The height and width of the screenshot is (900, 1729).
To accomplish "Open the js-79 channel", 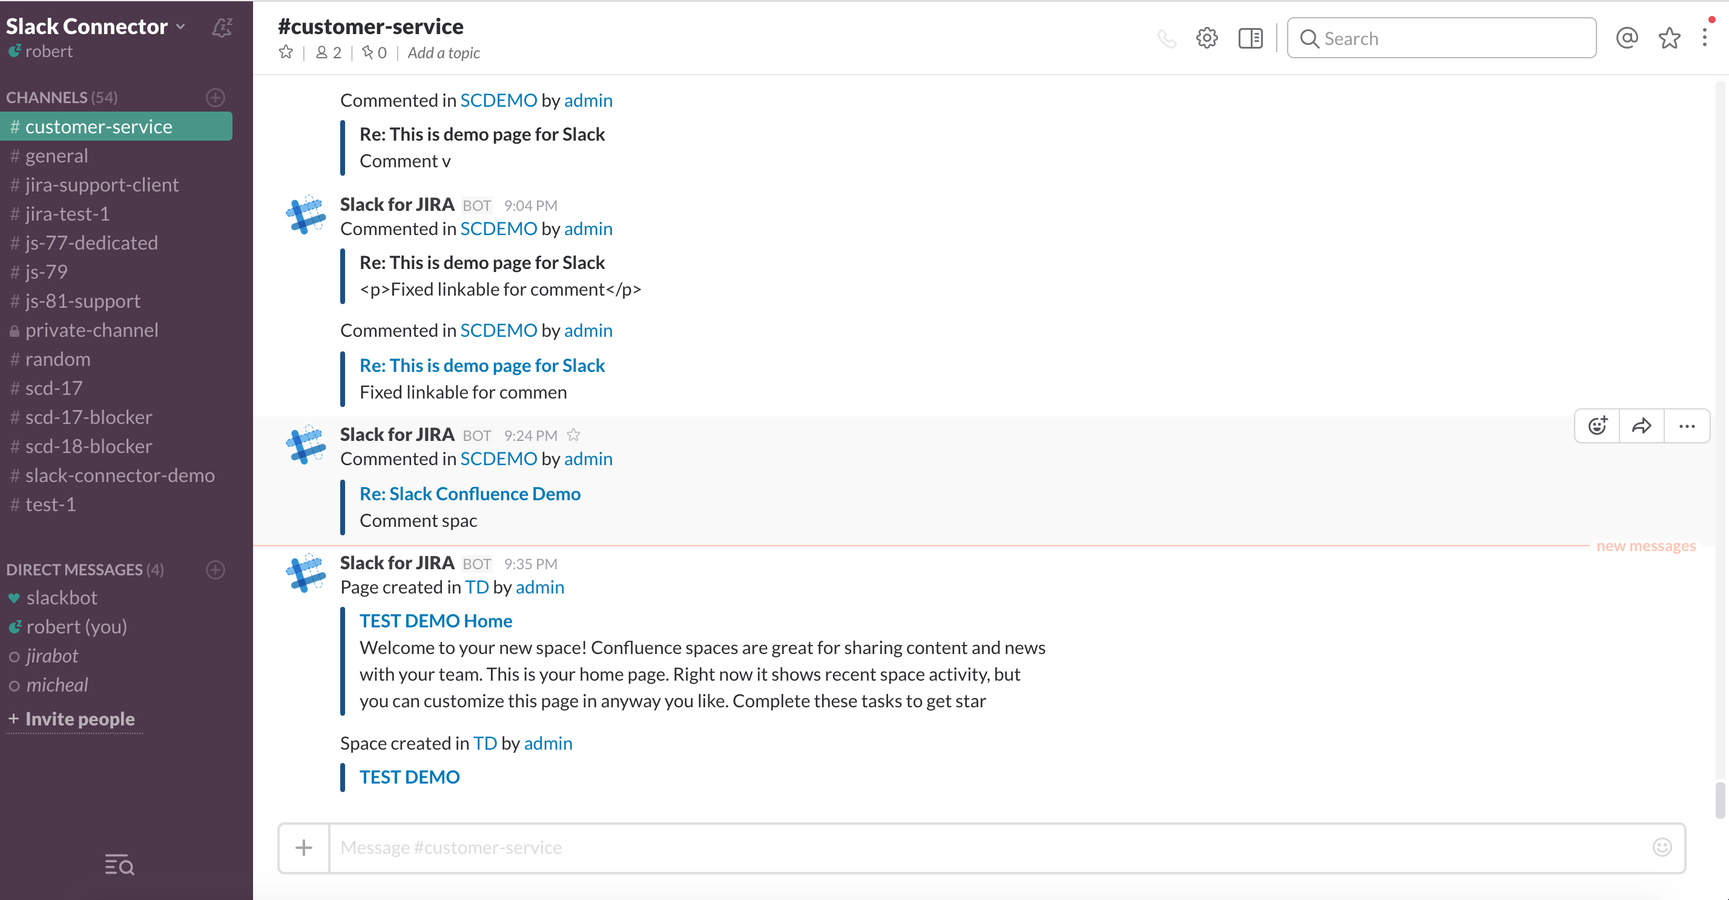I will [x=116, y=271].
